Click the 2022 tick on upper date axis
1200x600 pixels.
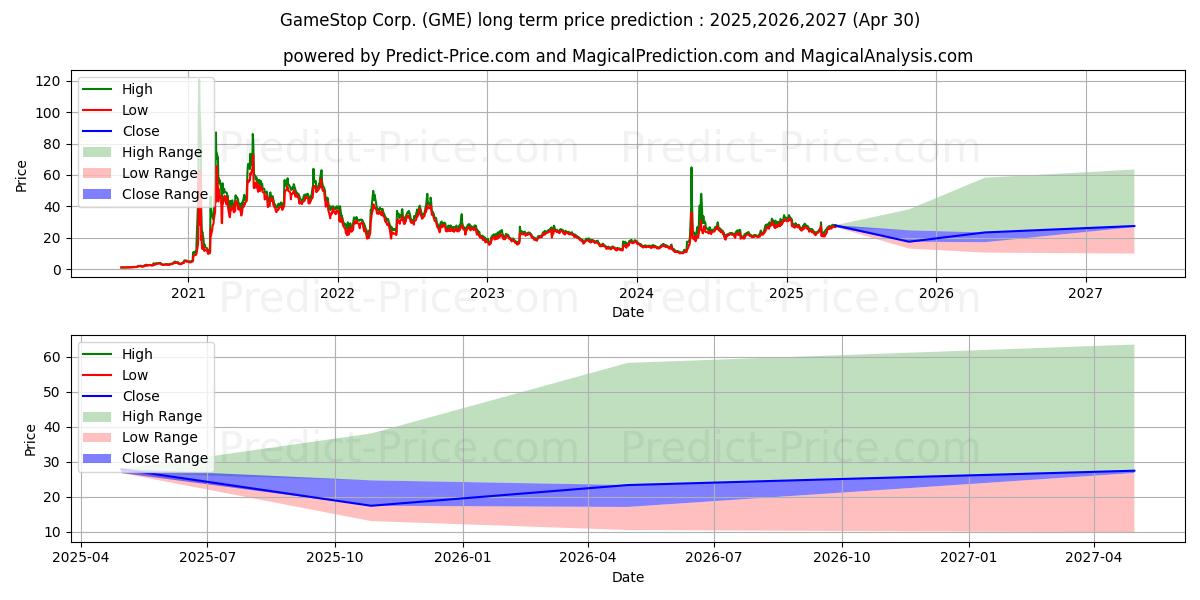click(338, 293)
